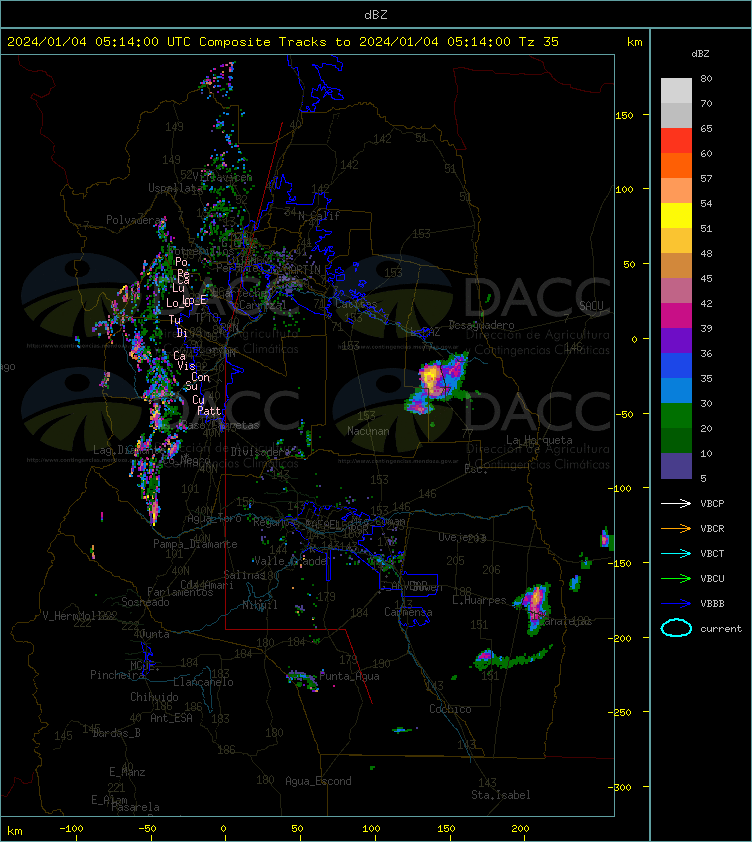The height and width of the screenshot is (842, 752).
Task: Pick the magenta 39-42 dBZ swatch
Action: click(676, 315)
